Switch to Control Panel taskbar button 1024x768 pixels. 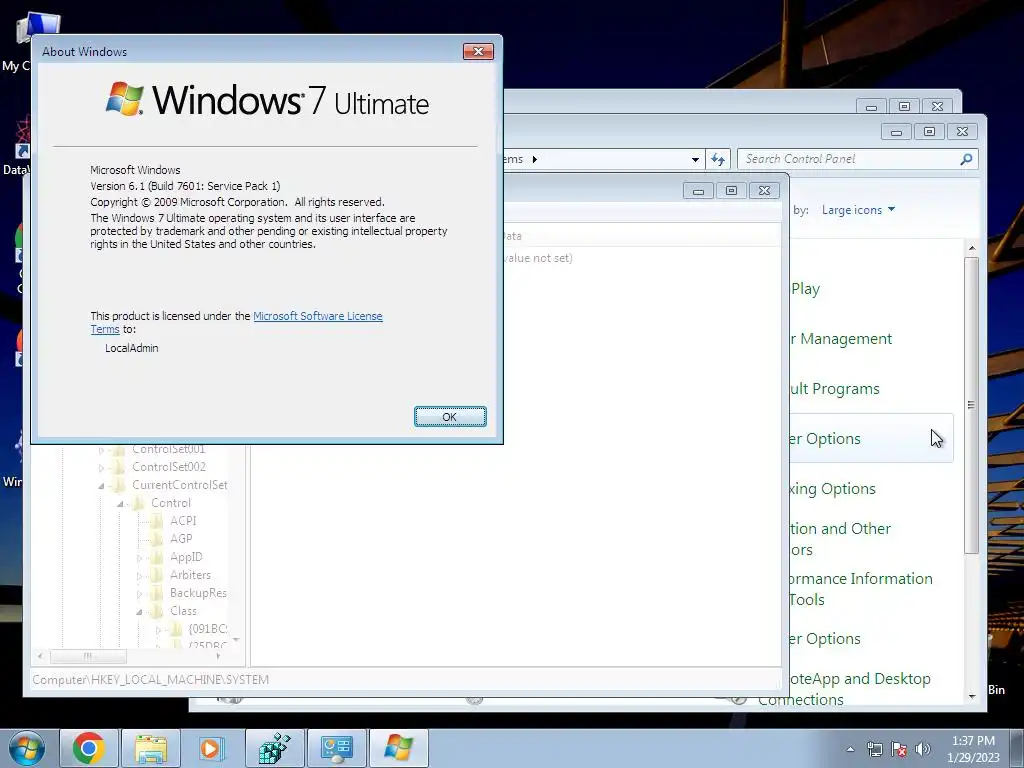[337, 748]
